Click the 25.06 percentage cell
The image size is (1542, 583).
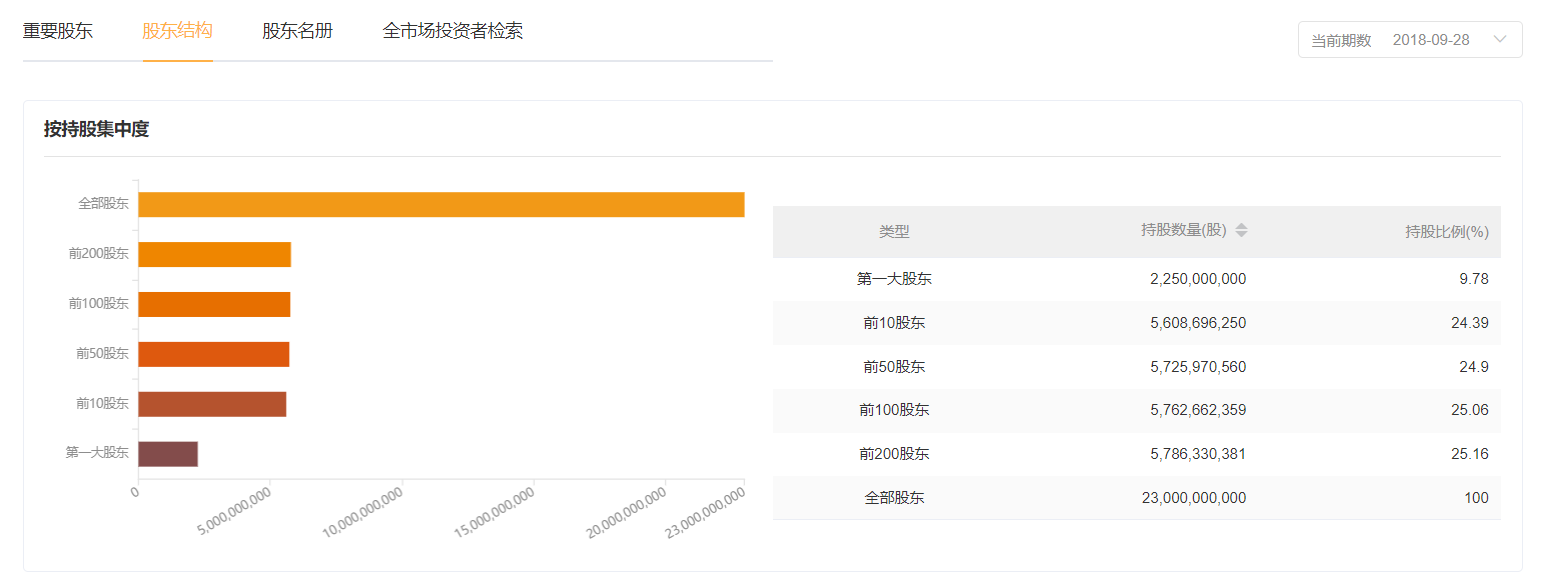(1470, 410)
